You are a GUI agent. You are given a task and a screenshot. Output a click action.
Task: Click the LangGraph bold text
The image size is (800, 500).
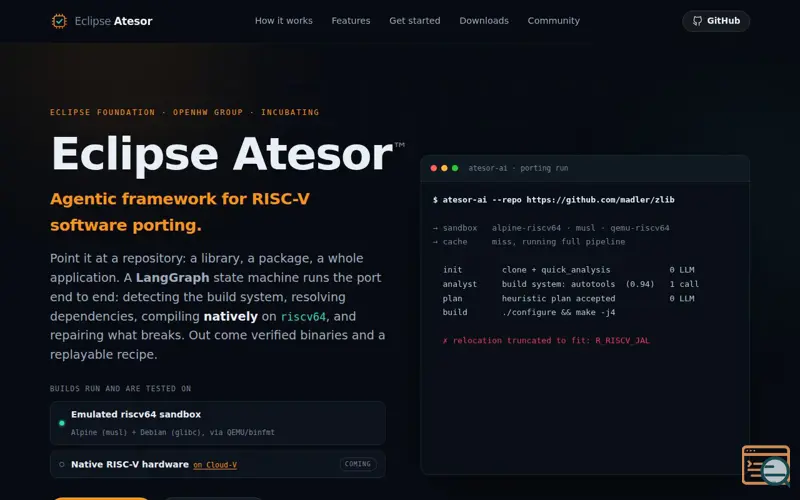tap(172, 278)
